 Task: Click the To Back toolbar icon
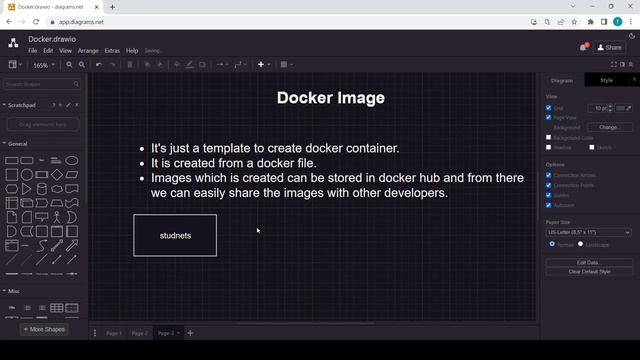[160, 64]
